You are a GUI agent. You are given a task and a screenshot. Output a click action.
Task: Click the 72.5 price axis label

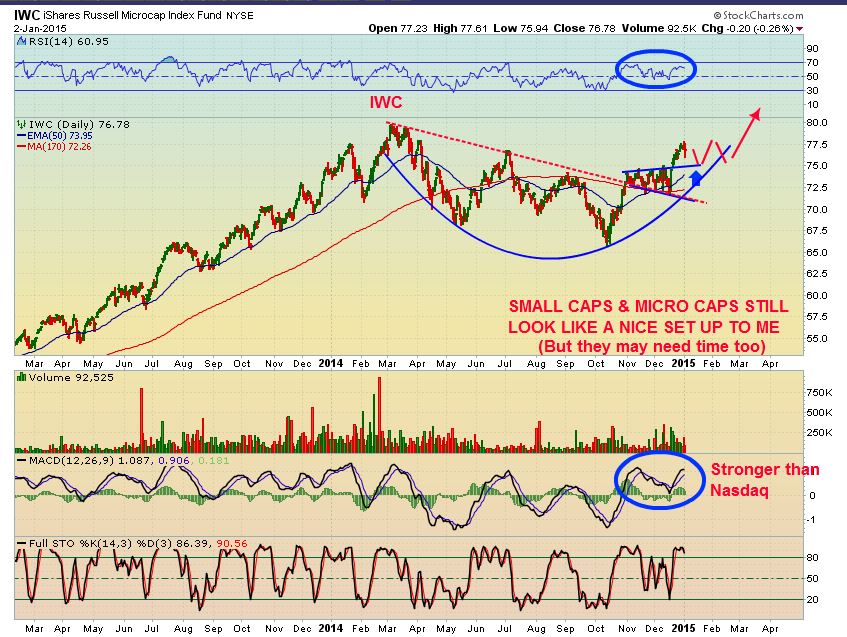(x=817, y=187)
